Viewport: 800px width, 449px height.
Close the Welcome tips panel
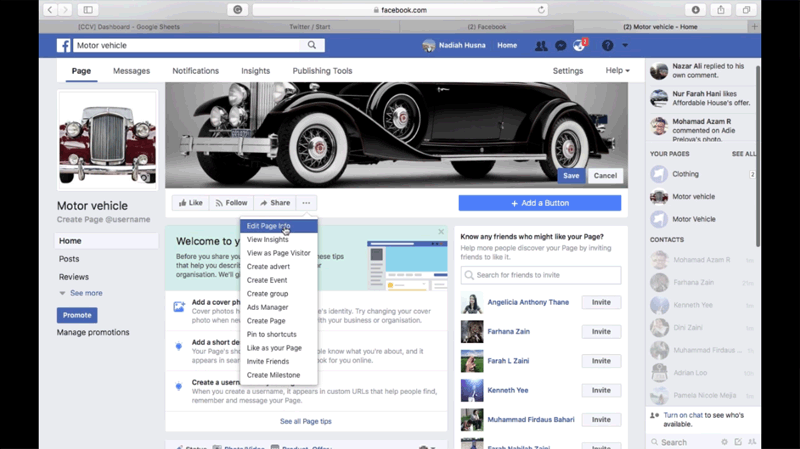pyautogui.click(x=441, y=232)
